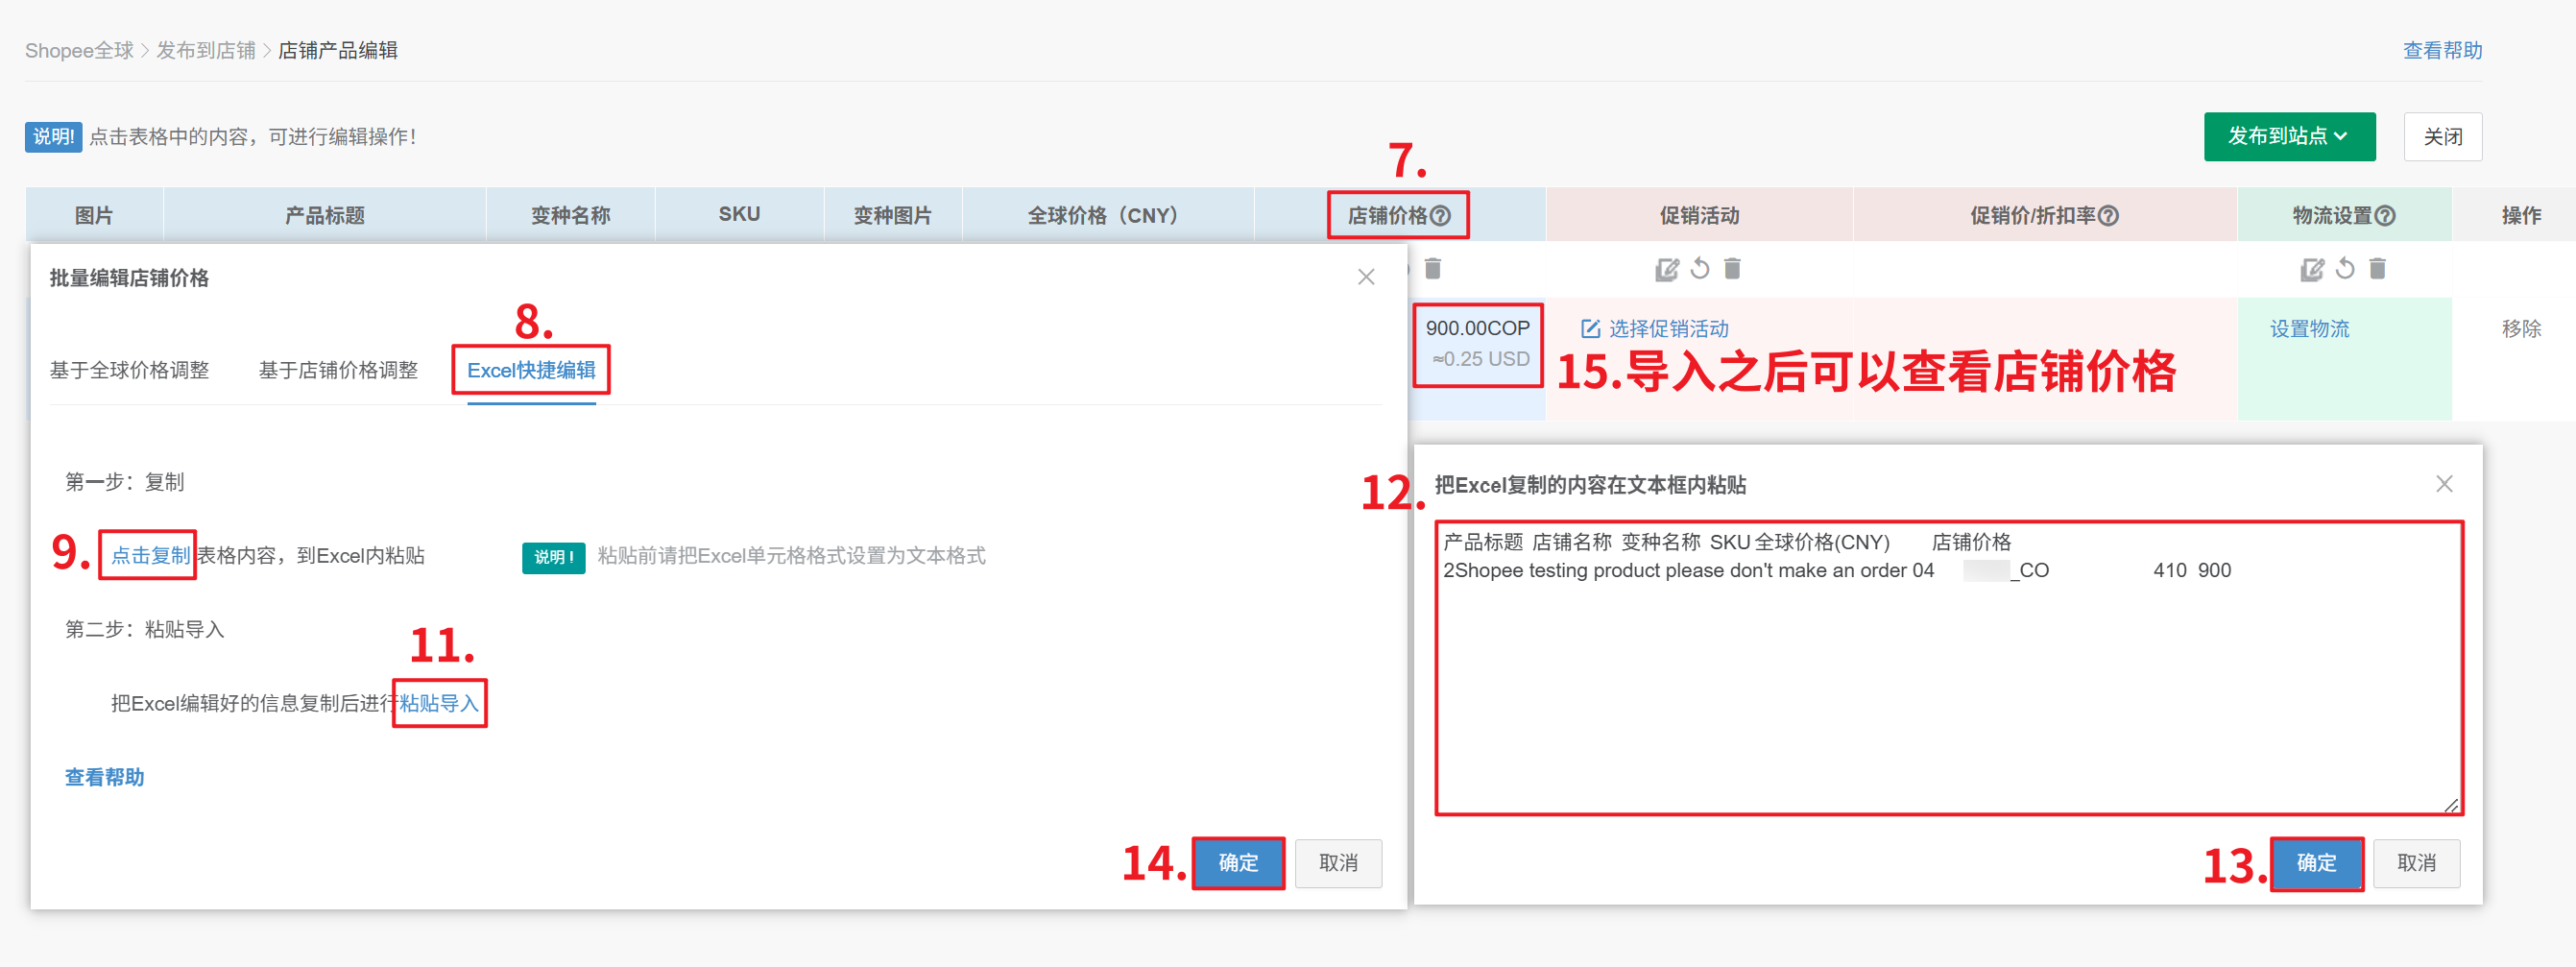
Task: Click the 促销活动 column header
Action: click(x=1699, y=215)
